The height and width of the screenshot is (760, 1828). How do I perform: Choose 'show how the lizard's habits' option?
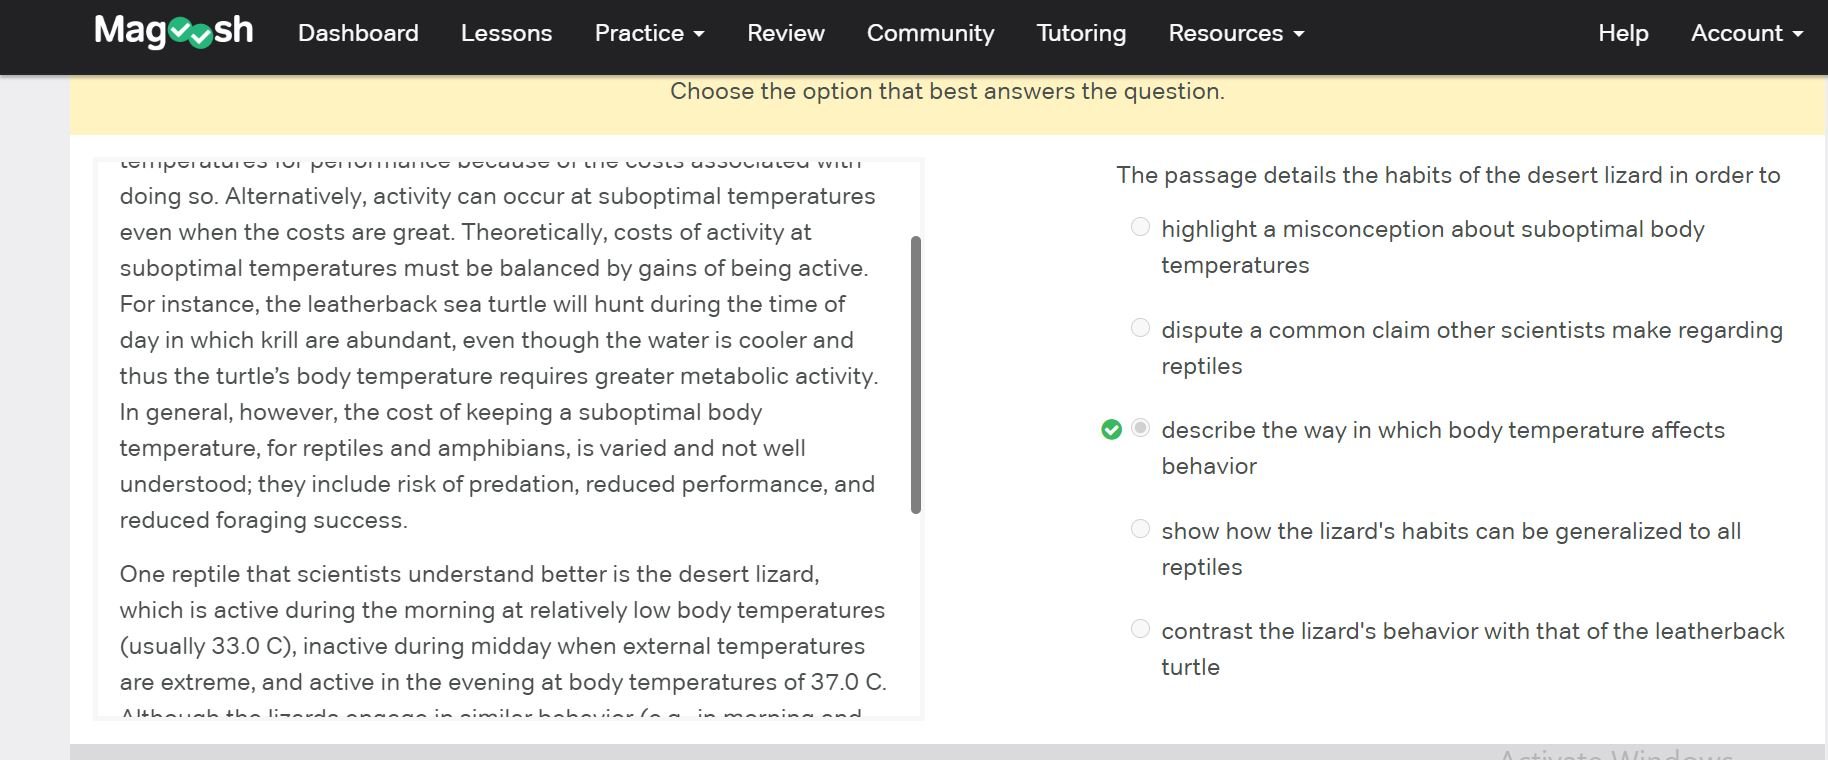tap(1140, 529)
